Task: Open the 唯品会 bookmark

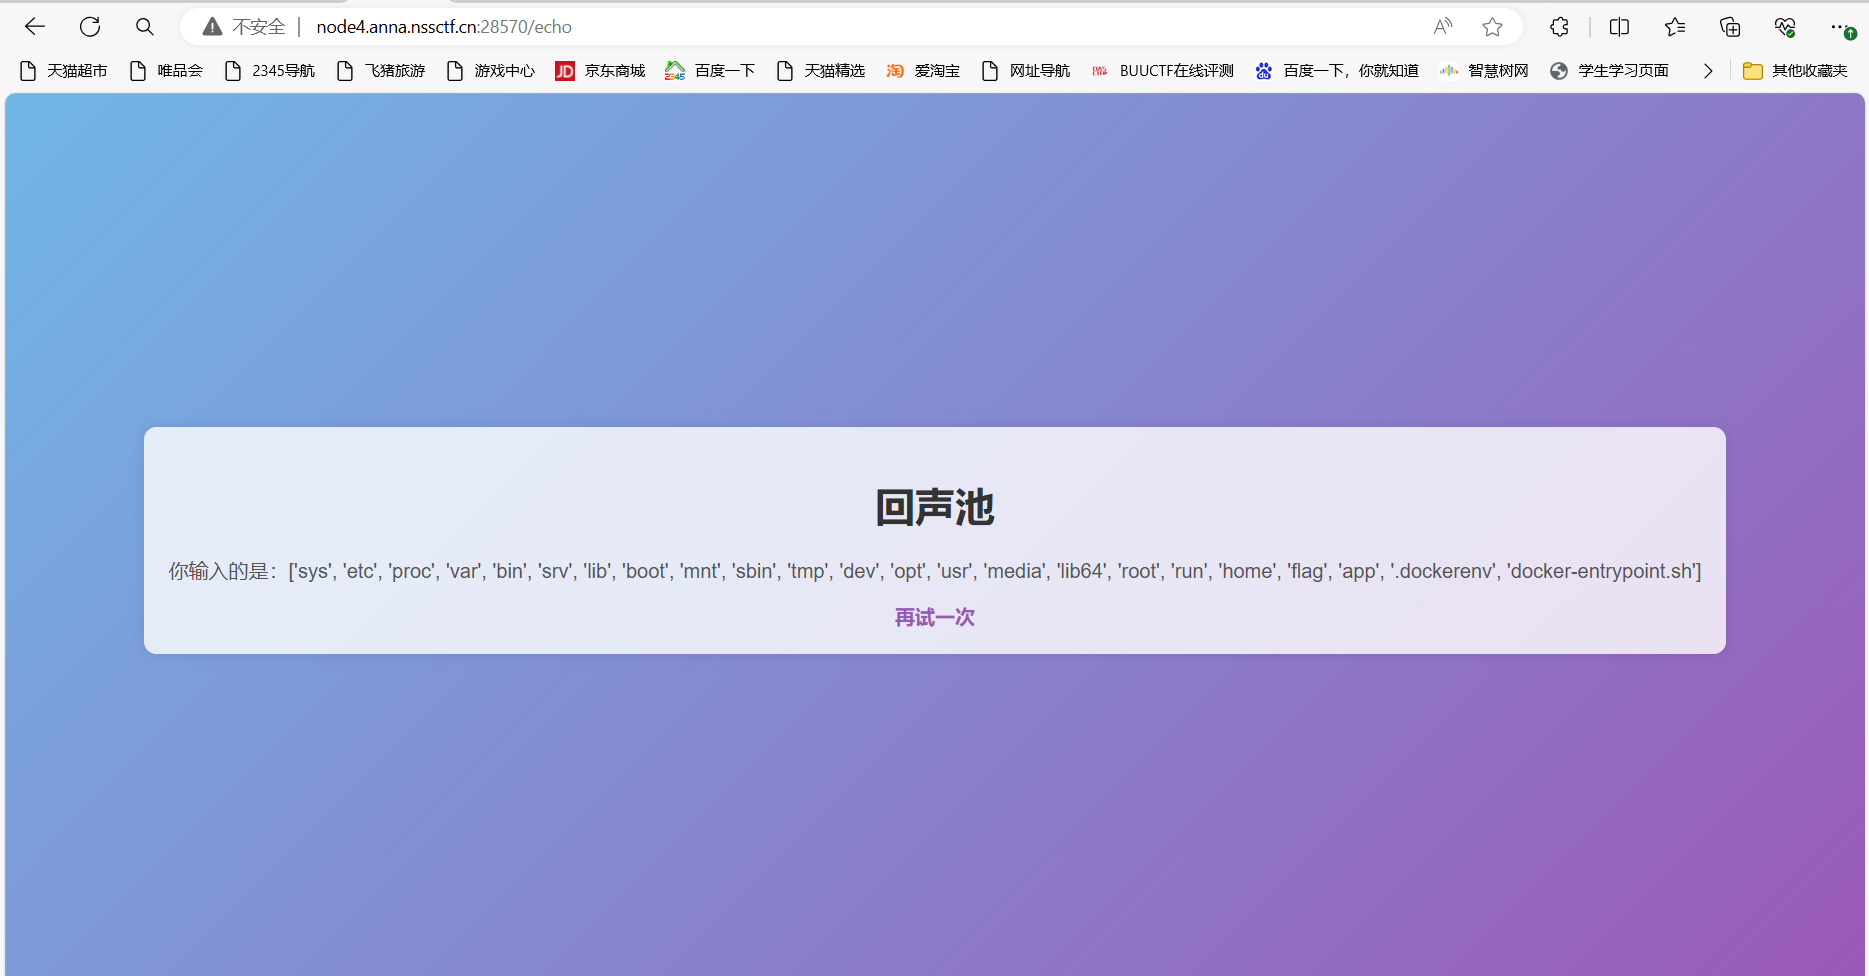Action: (167, 71)
